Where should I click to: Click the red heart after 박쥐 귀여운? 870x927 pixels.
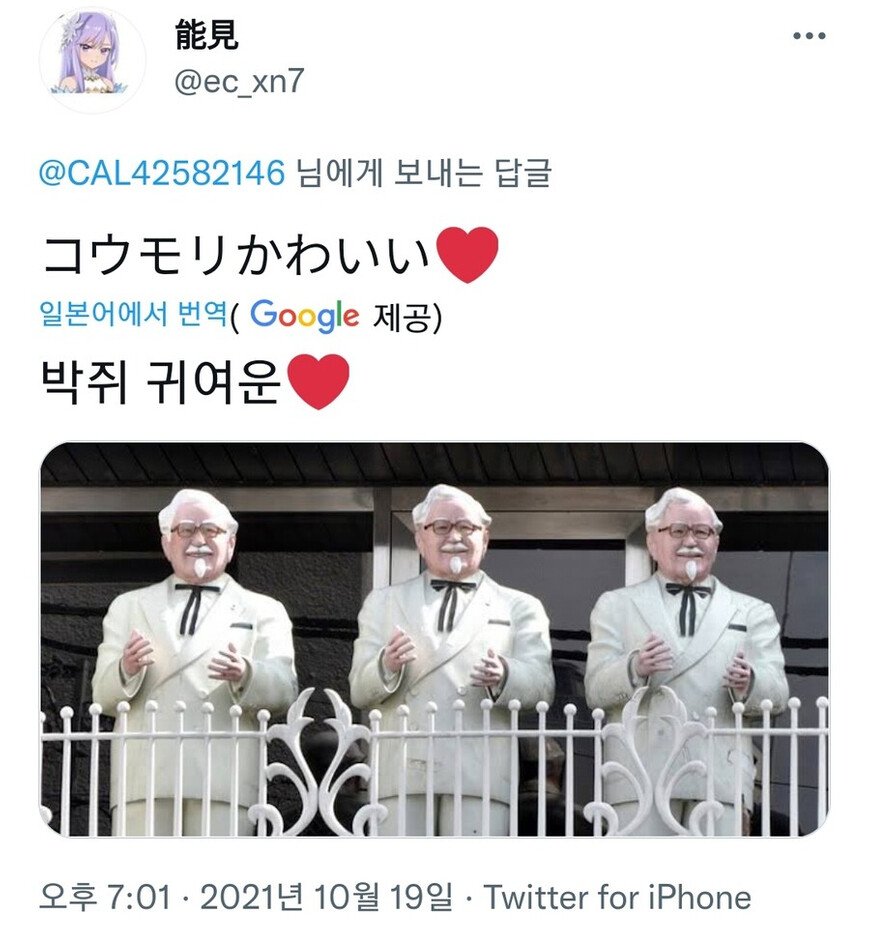pos(318,381)
